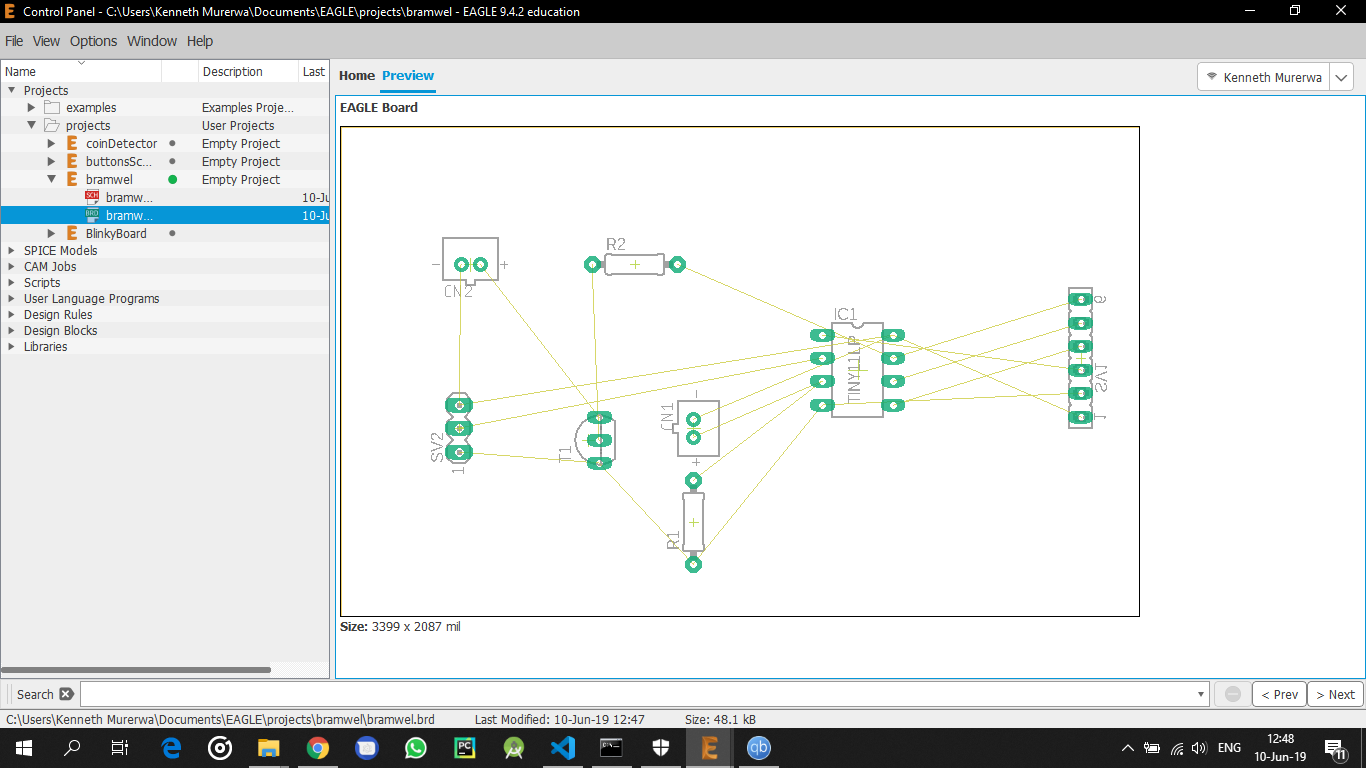Click the Last column header
Viewport: 1366px width, 768px height.
click(314, 71)
